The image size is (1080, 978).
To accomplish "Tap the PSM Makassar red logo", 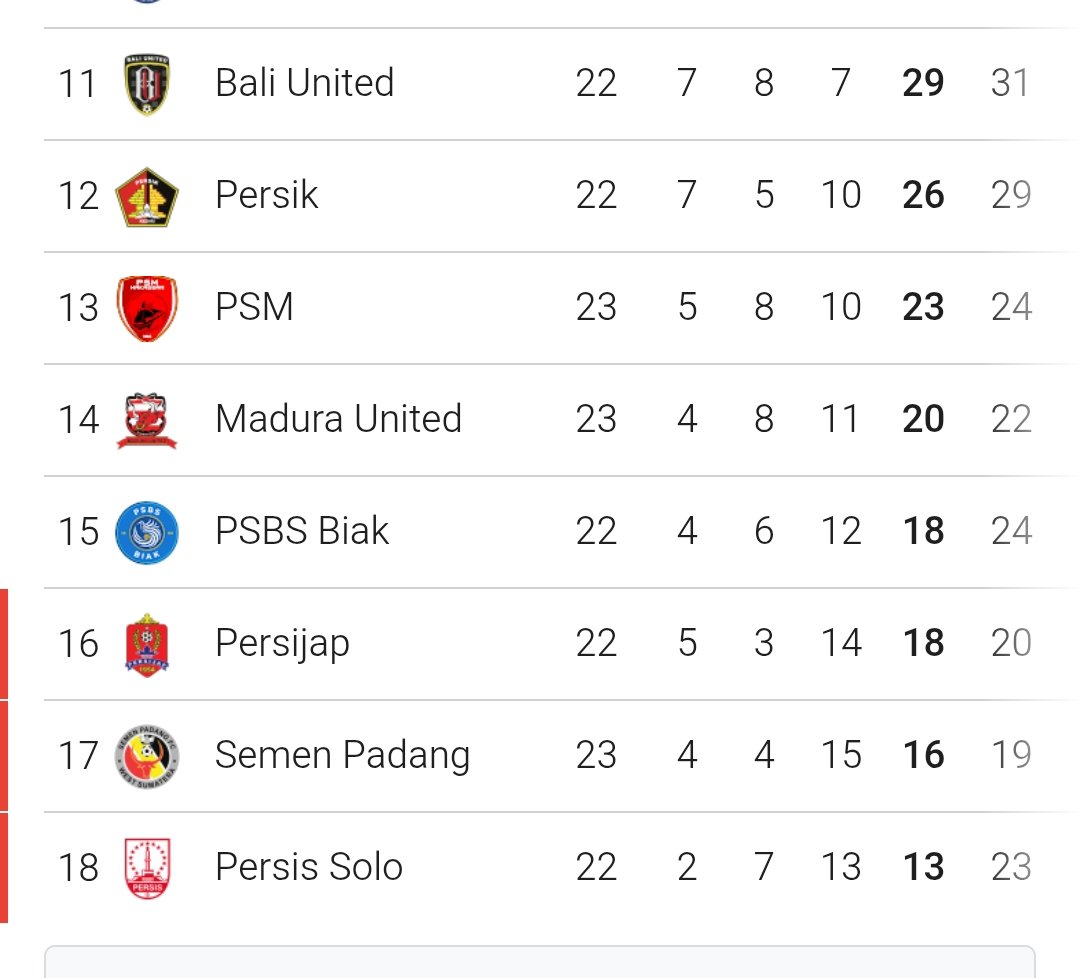I will [x=147, y=308].
